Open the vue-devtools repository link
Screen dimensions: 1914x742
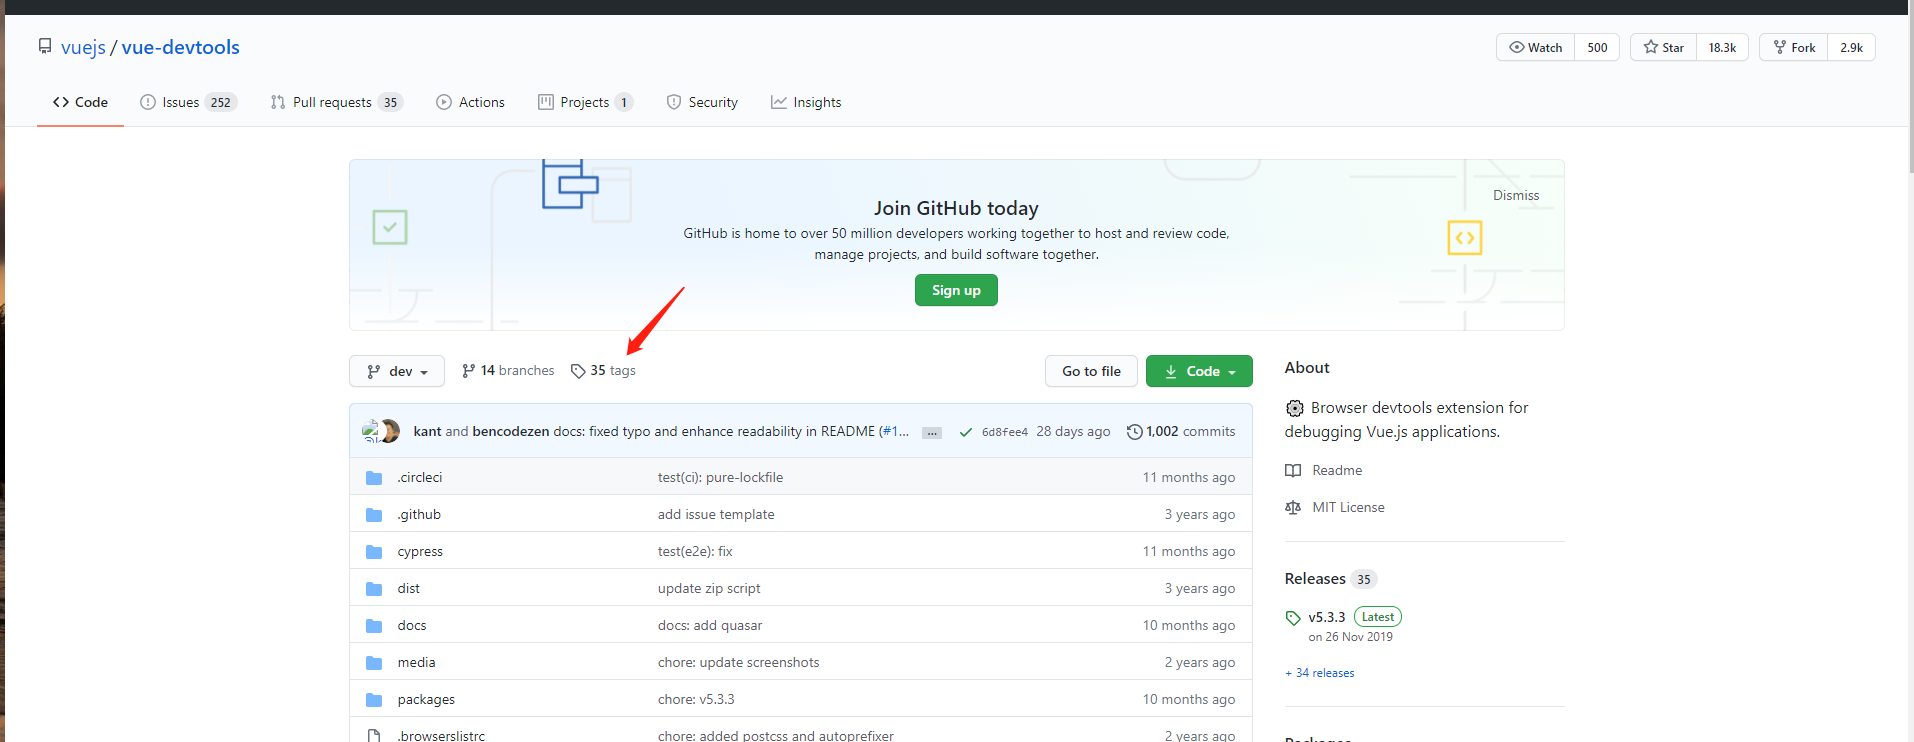click(x=180, y=47)
